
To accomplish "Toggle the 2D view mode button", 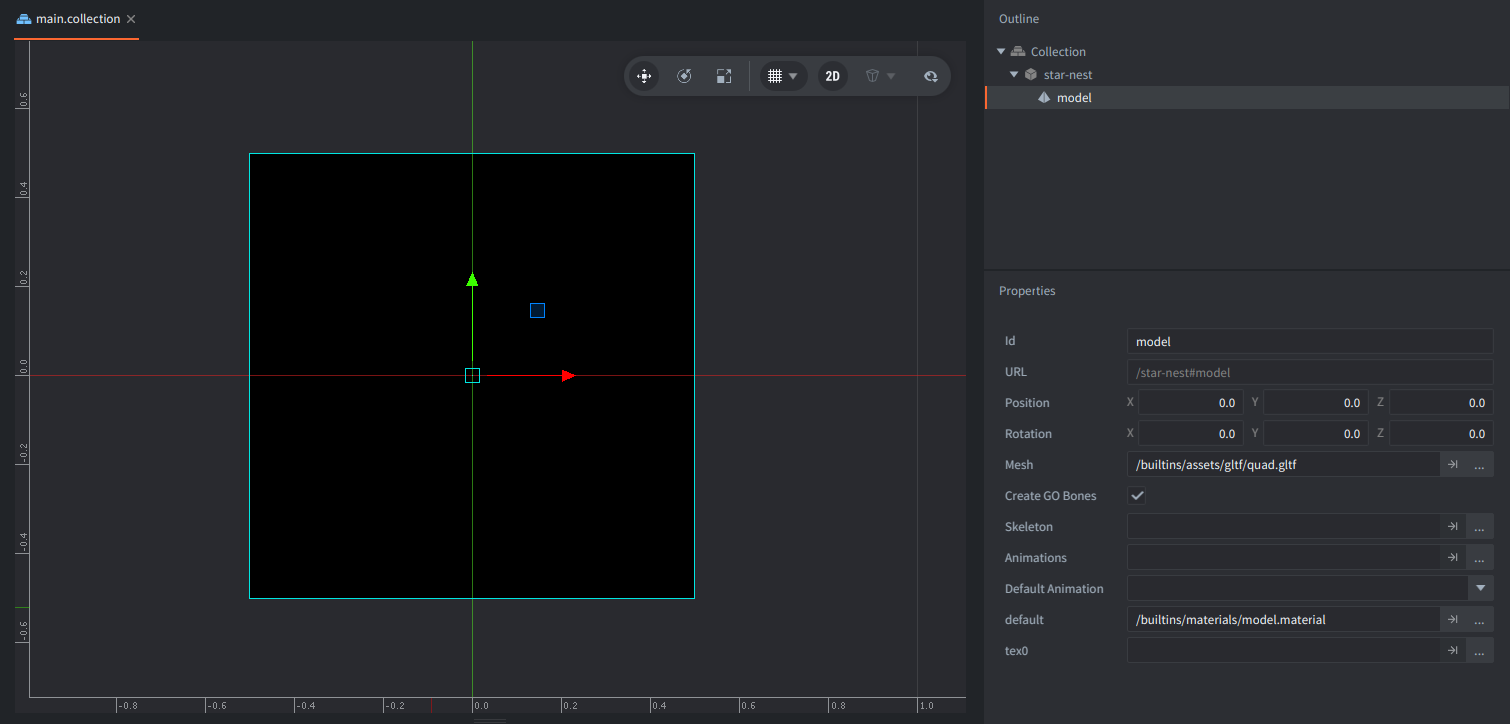I will tap(832, 76).
